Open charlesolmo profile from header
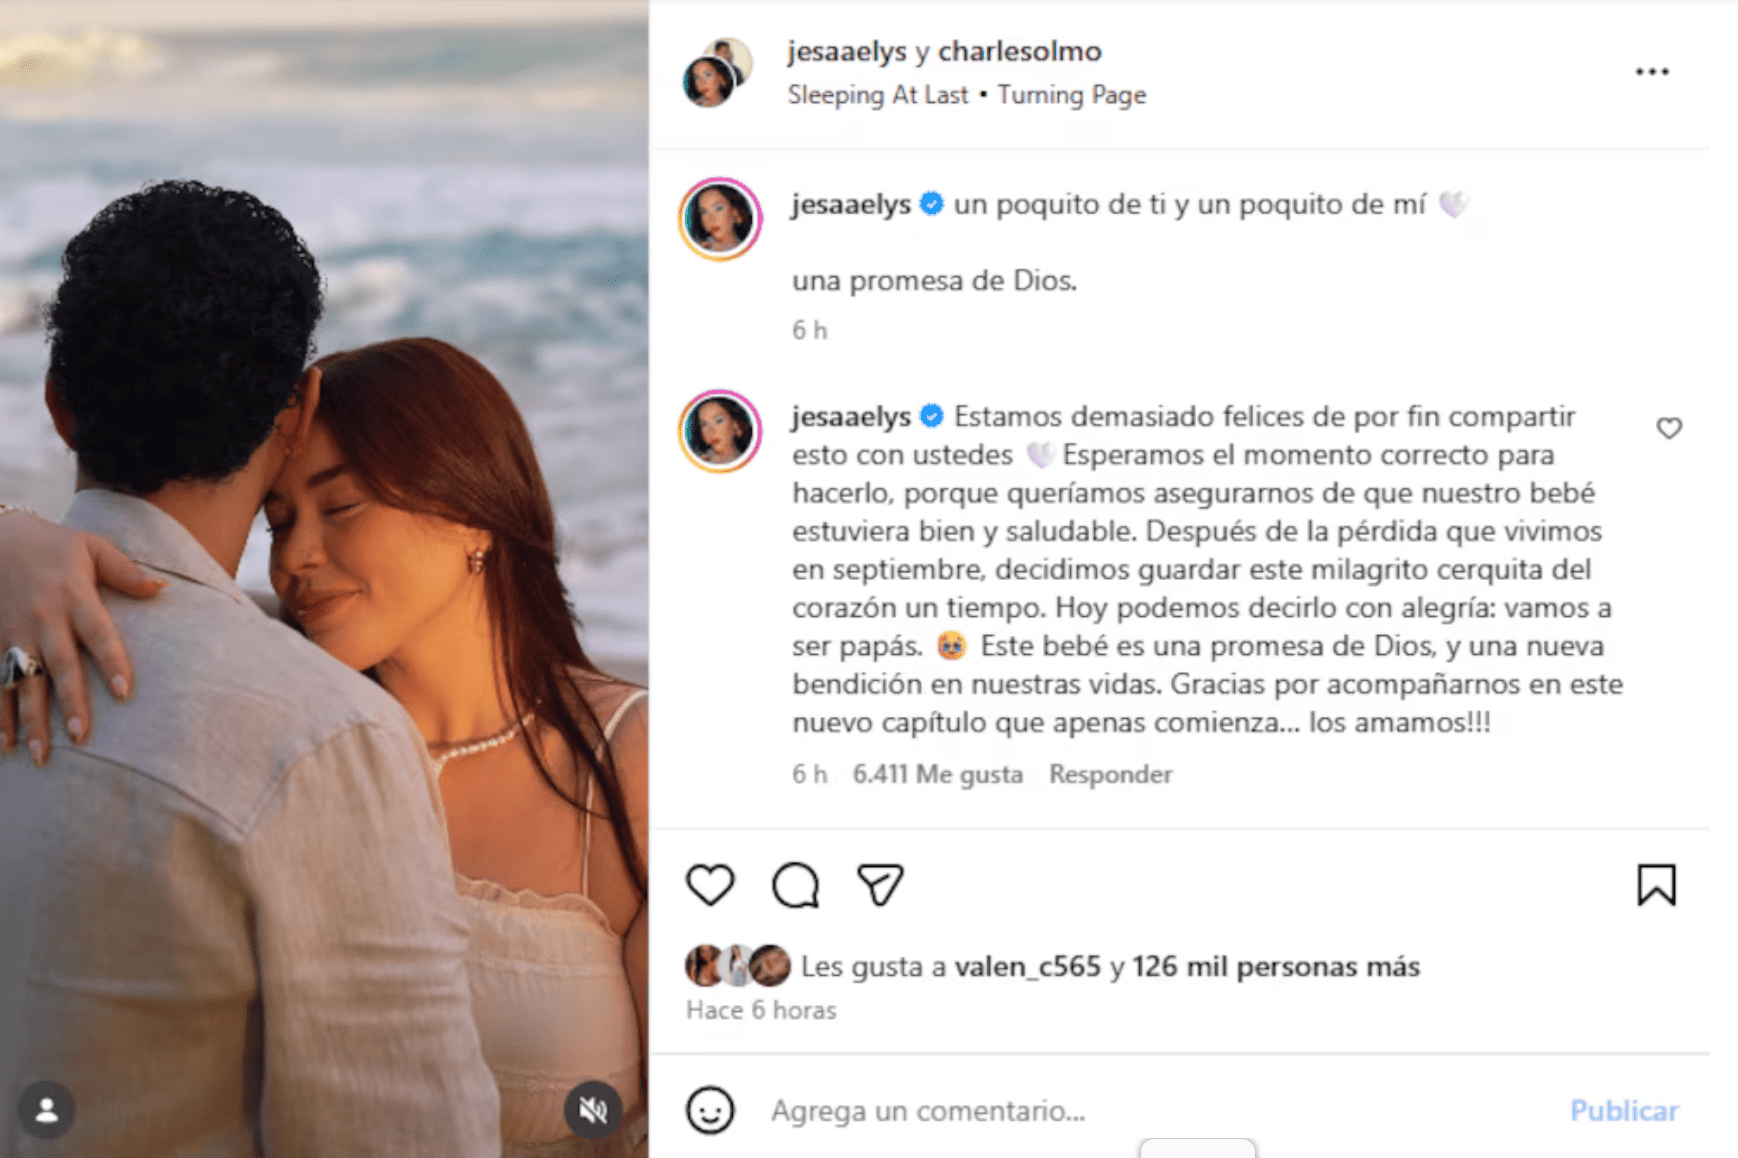 coord(1019,51)
